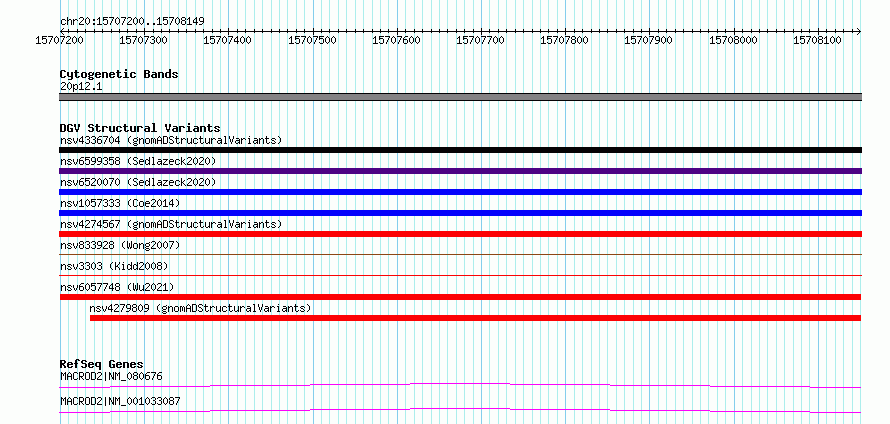
Task: Click the gray 20p12.1 cytoband bar
Action: pyautogui.click(x=460, y=97)
